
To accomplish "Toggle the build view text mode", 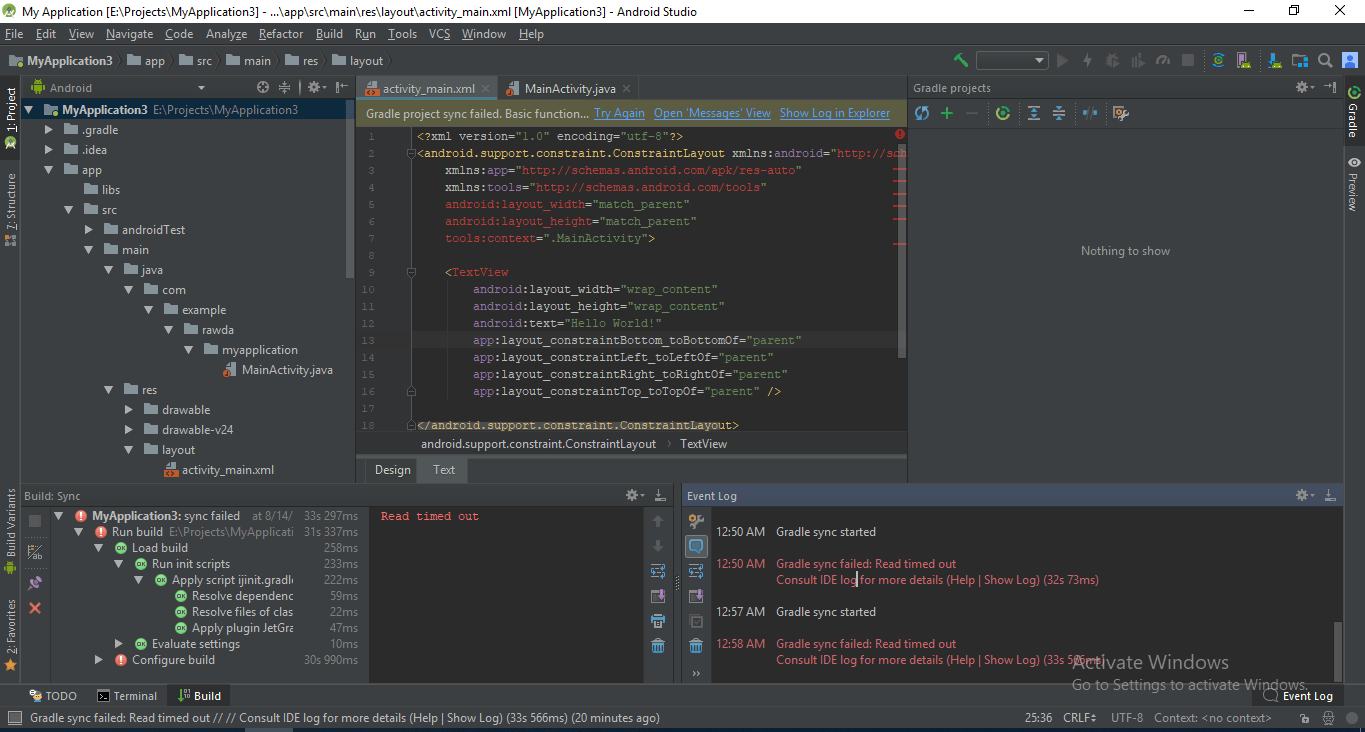I will click(x=35, y=552).
